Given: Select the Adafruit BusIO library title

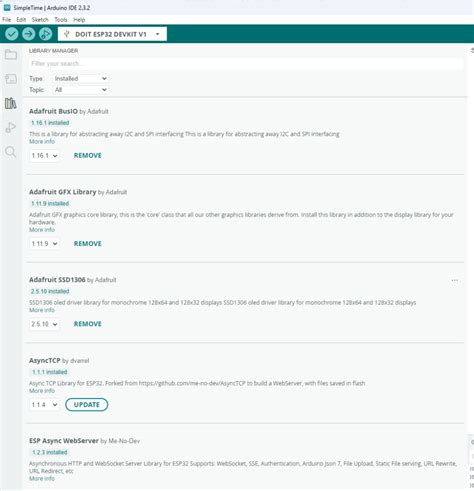Looking at the screenshot, I should (x=53, y=111).
